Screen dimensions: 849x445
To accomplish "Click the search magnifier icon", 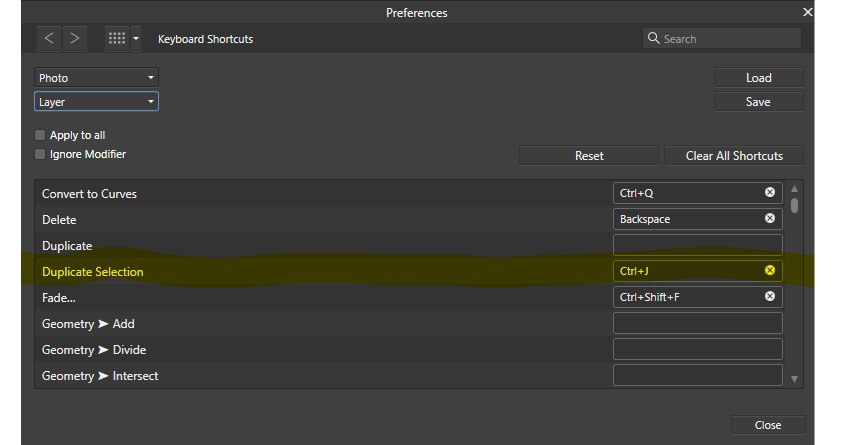I will point(654,38).
